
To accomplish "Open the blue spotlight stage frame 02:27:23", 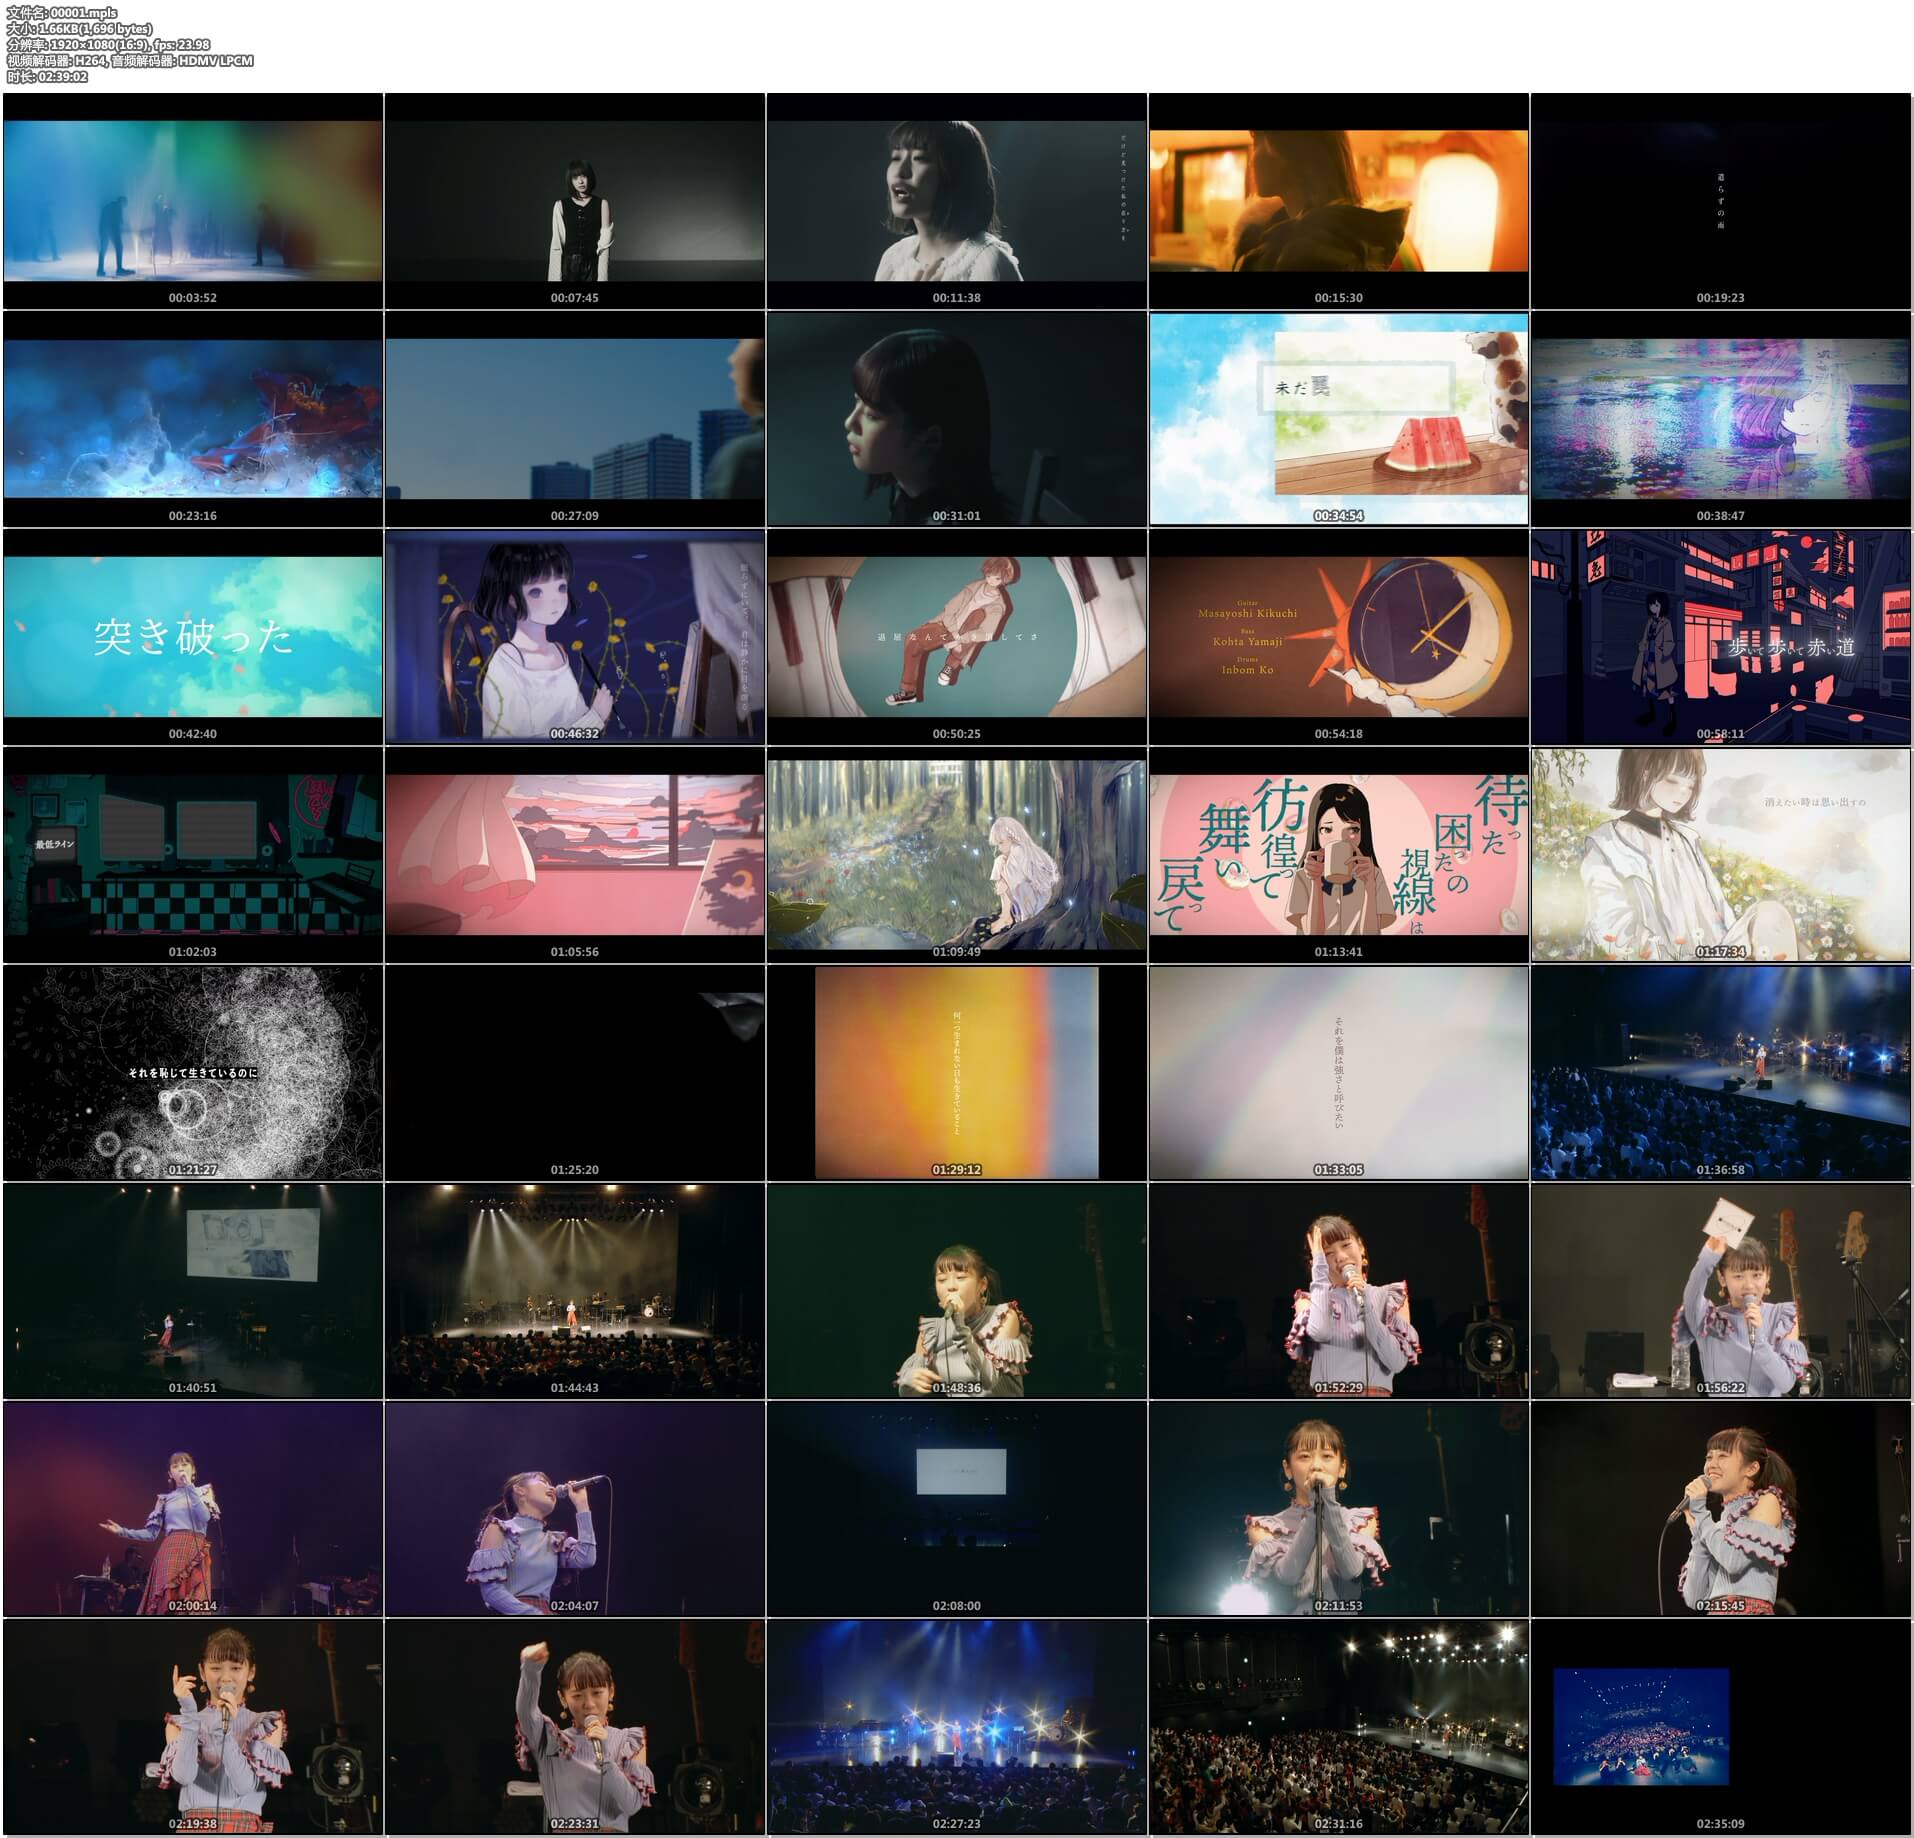I will pyautogui.click(x=957, y=1726).
